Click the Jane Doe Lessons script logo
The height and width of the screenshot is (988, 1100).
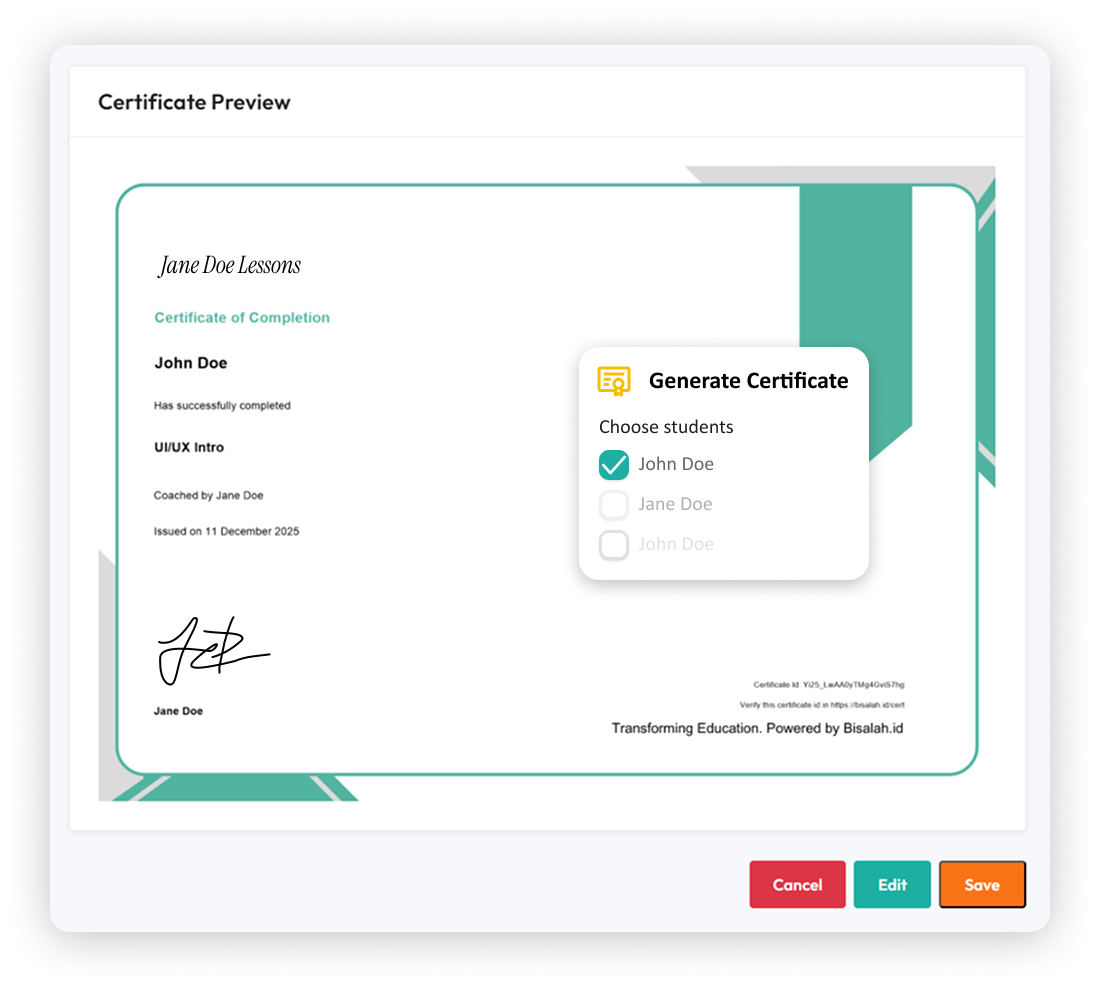230,265
